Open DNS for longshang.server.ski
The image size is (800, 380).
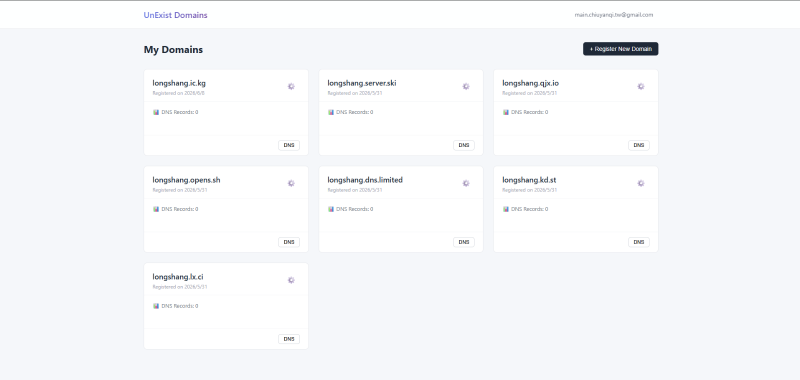[x=464, y=145]
